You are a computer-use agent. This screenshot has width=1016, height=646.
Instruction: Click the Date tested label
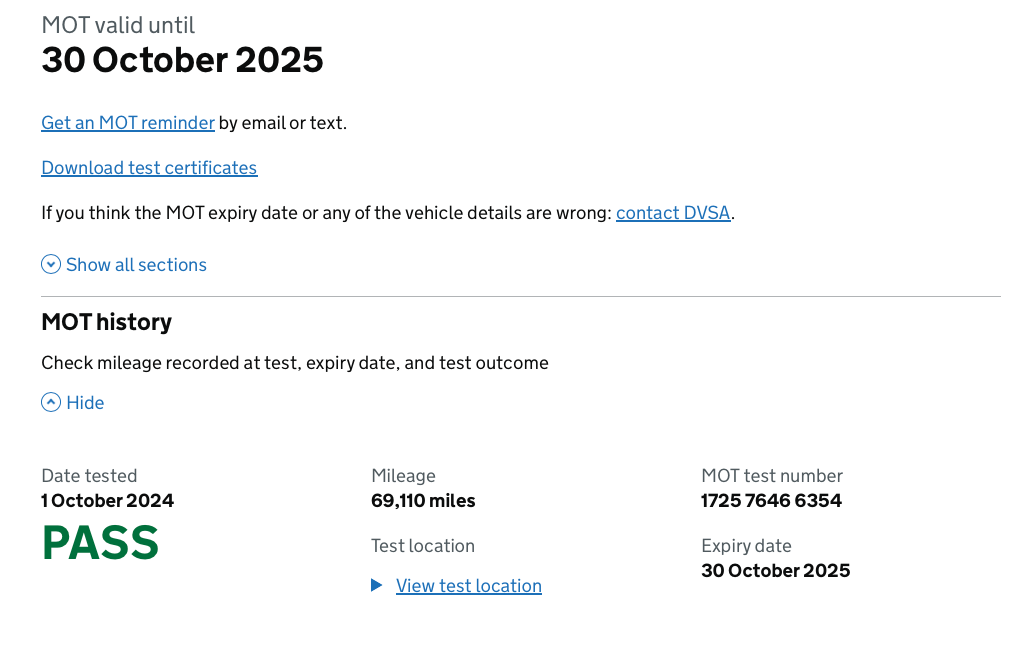(89, 476)
